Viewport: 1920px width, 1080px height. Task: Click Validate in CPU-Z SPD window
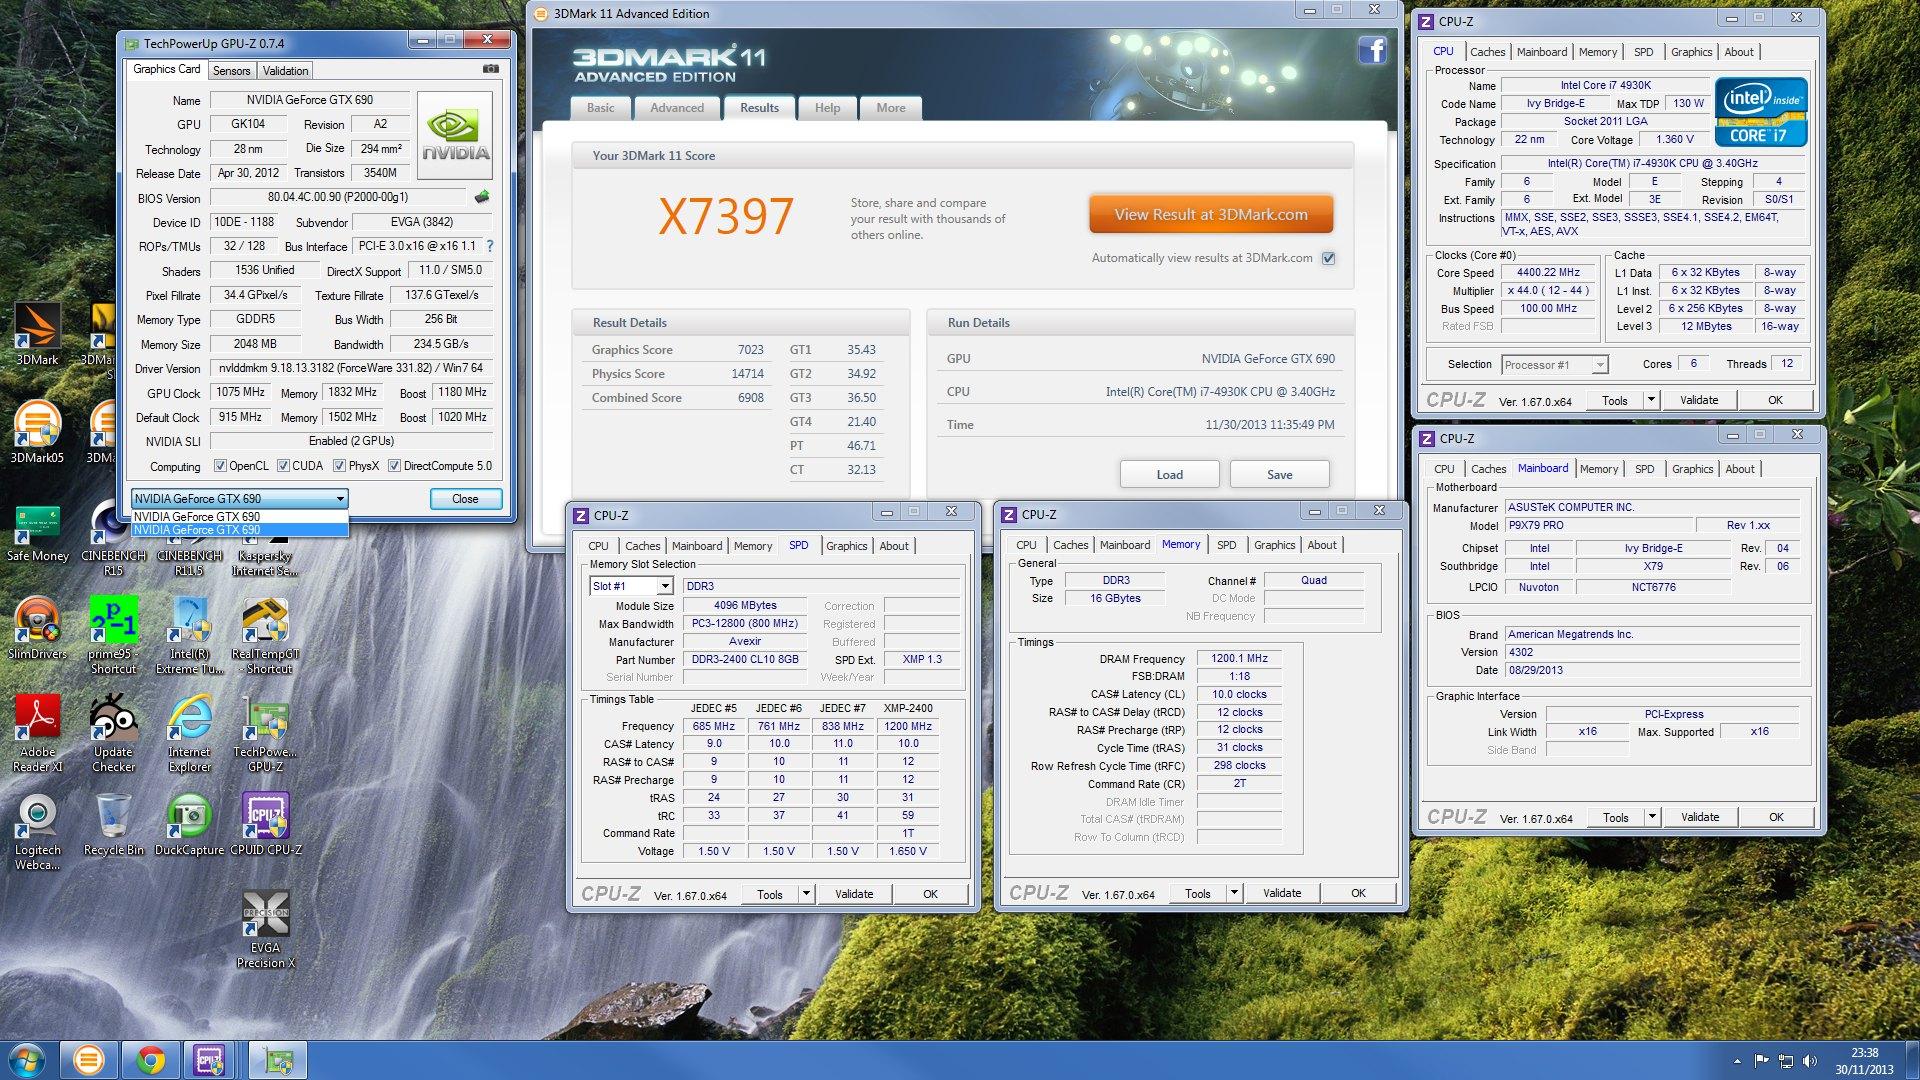854,894
